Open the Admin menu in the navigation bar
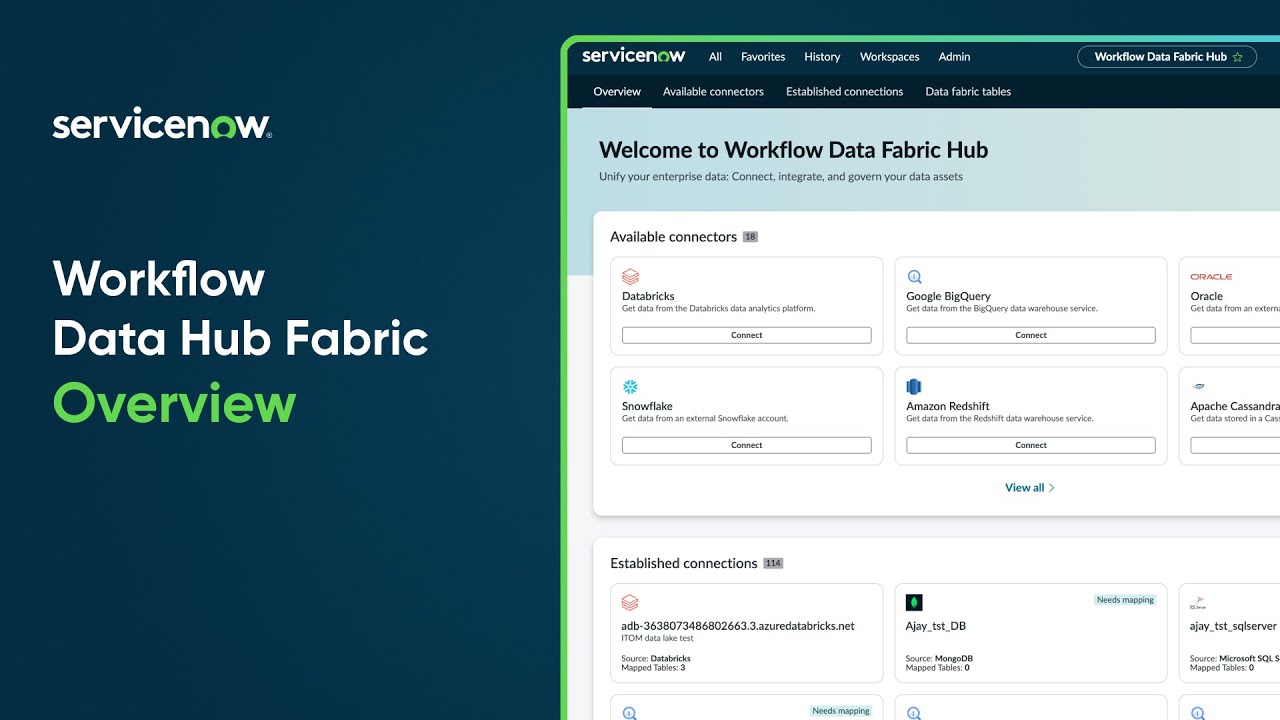 954,57
